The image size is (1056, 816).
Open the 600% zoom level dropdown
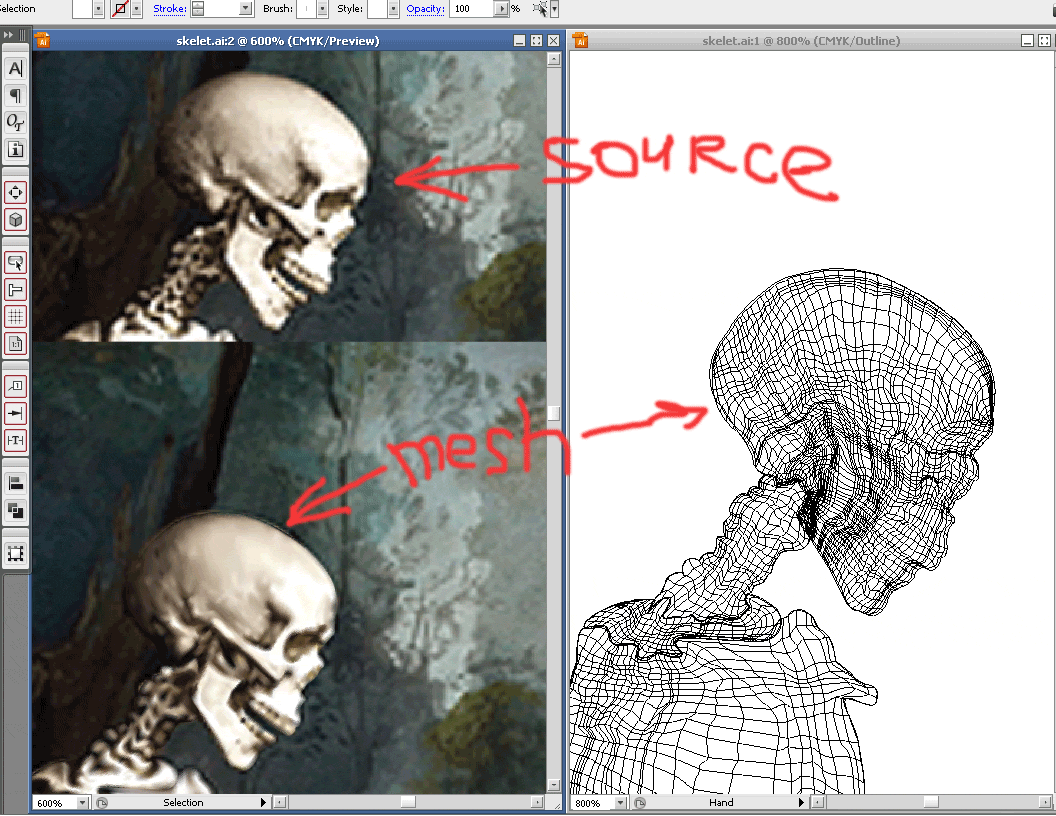[83, 803]
